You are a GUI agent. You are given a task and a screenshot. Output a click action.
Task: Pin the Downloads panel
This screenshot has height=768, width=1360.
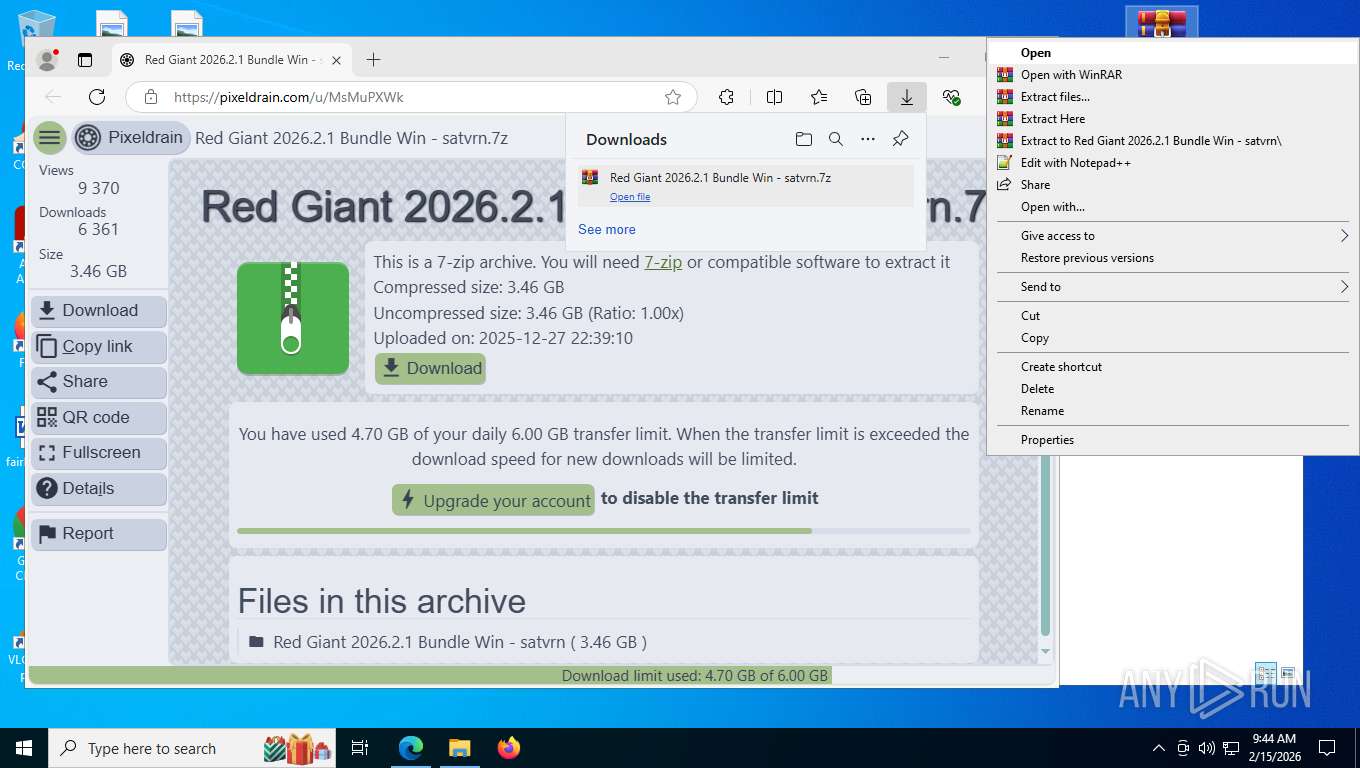[x=900, y=139]
